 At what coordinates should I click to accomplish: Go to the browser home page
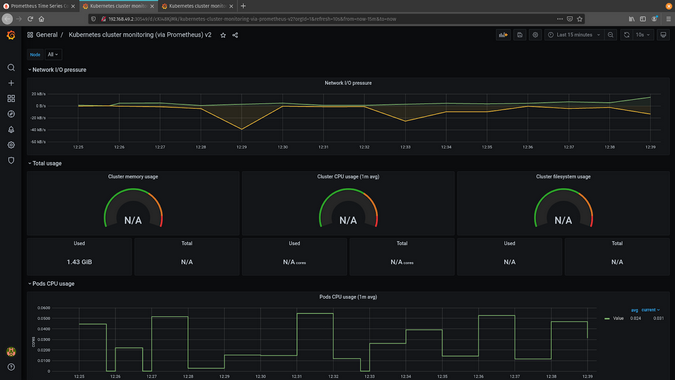42,19
